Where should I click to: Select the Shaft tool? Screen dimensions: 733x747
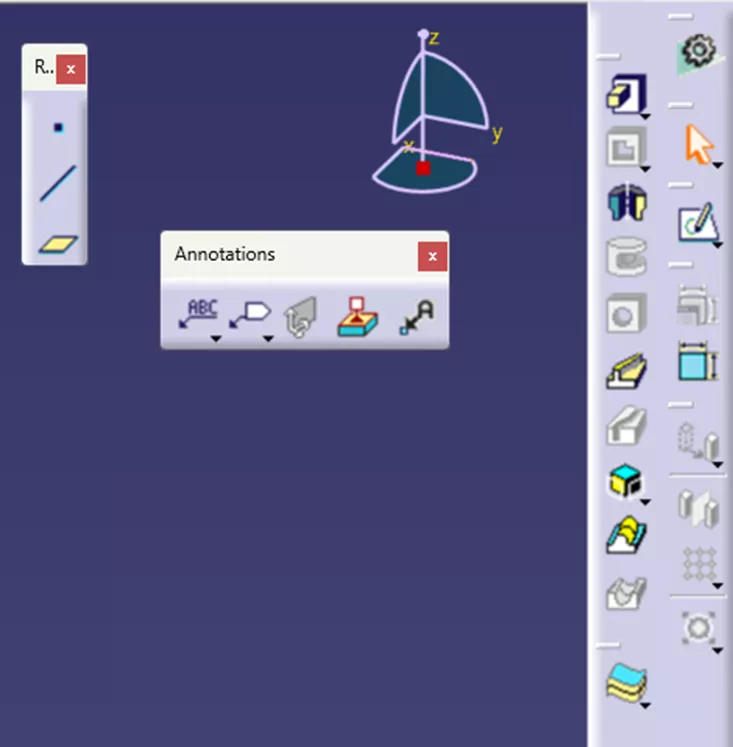coord(627,202)
